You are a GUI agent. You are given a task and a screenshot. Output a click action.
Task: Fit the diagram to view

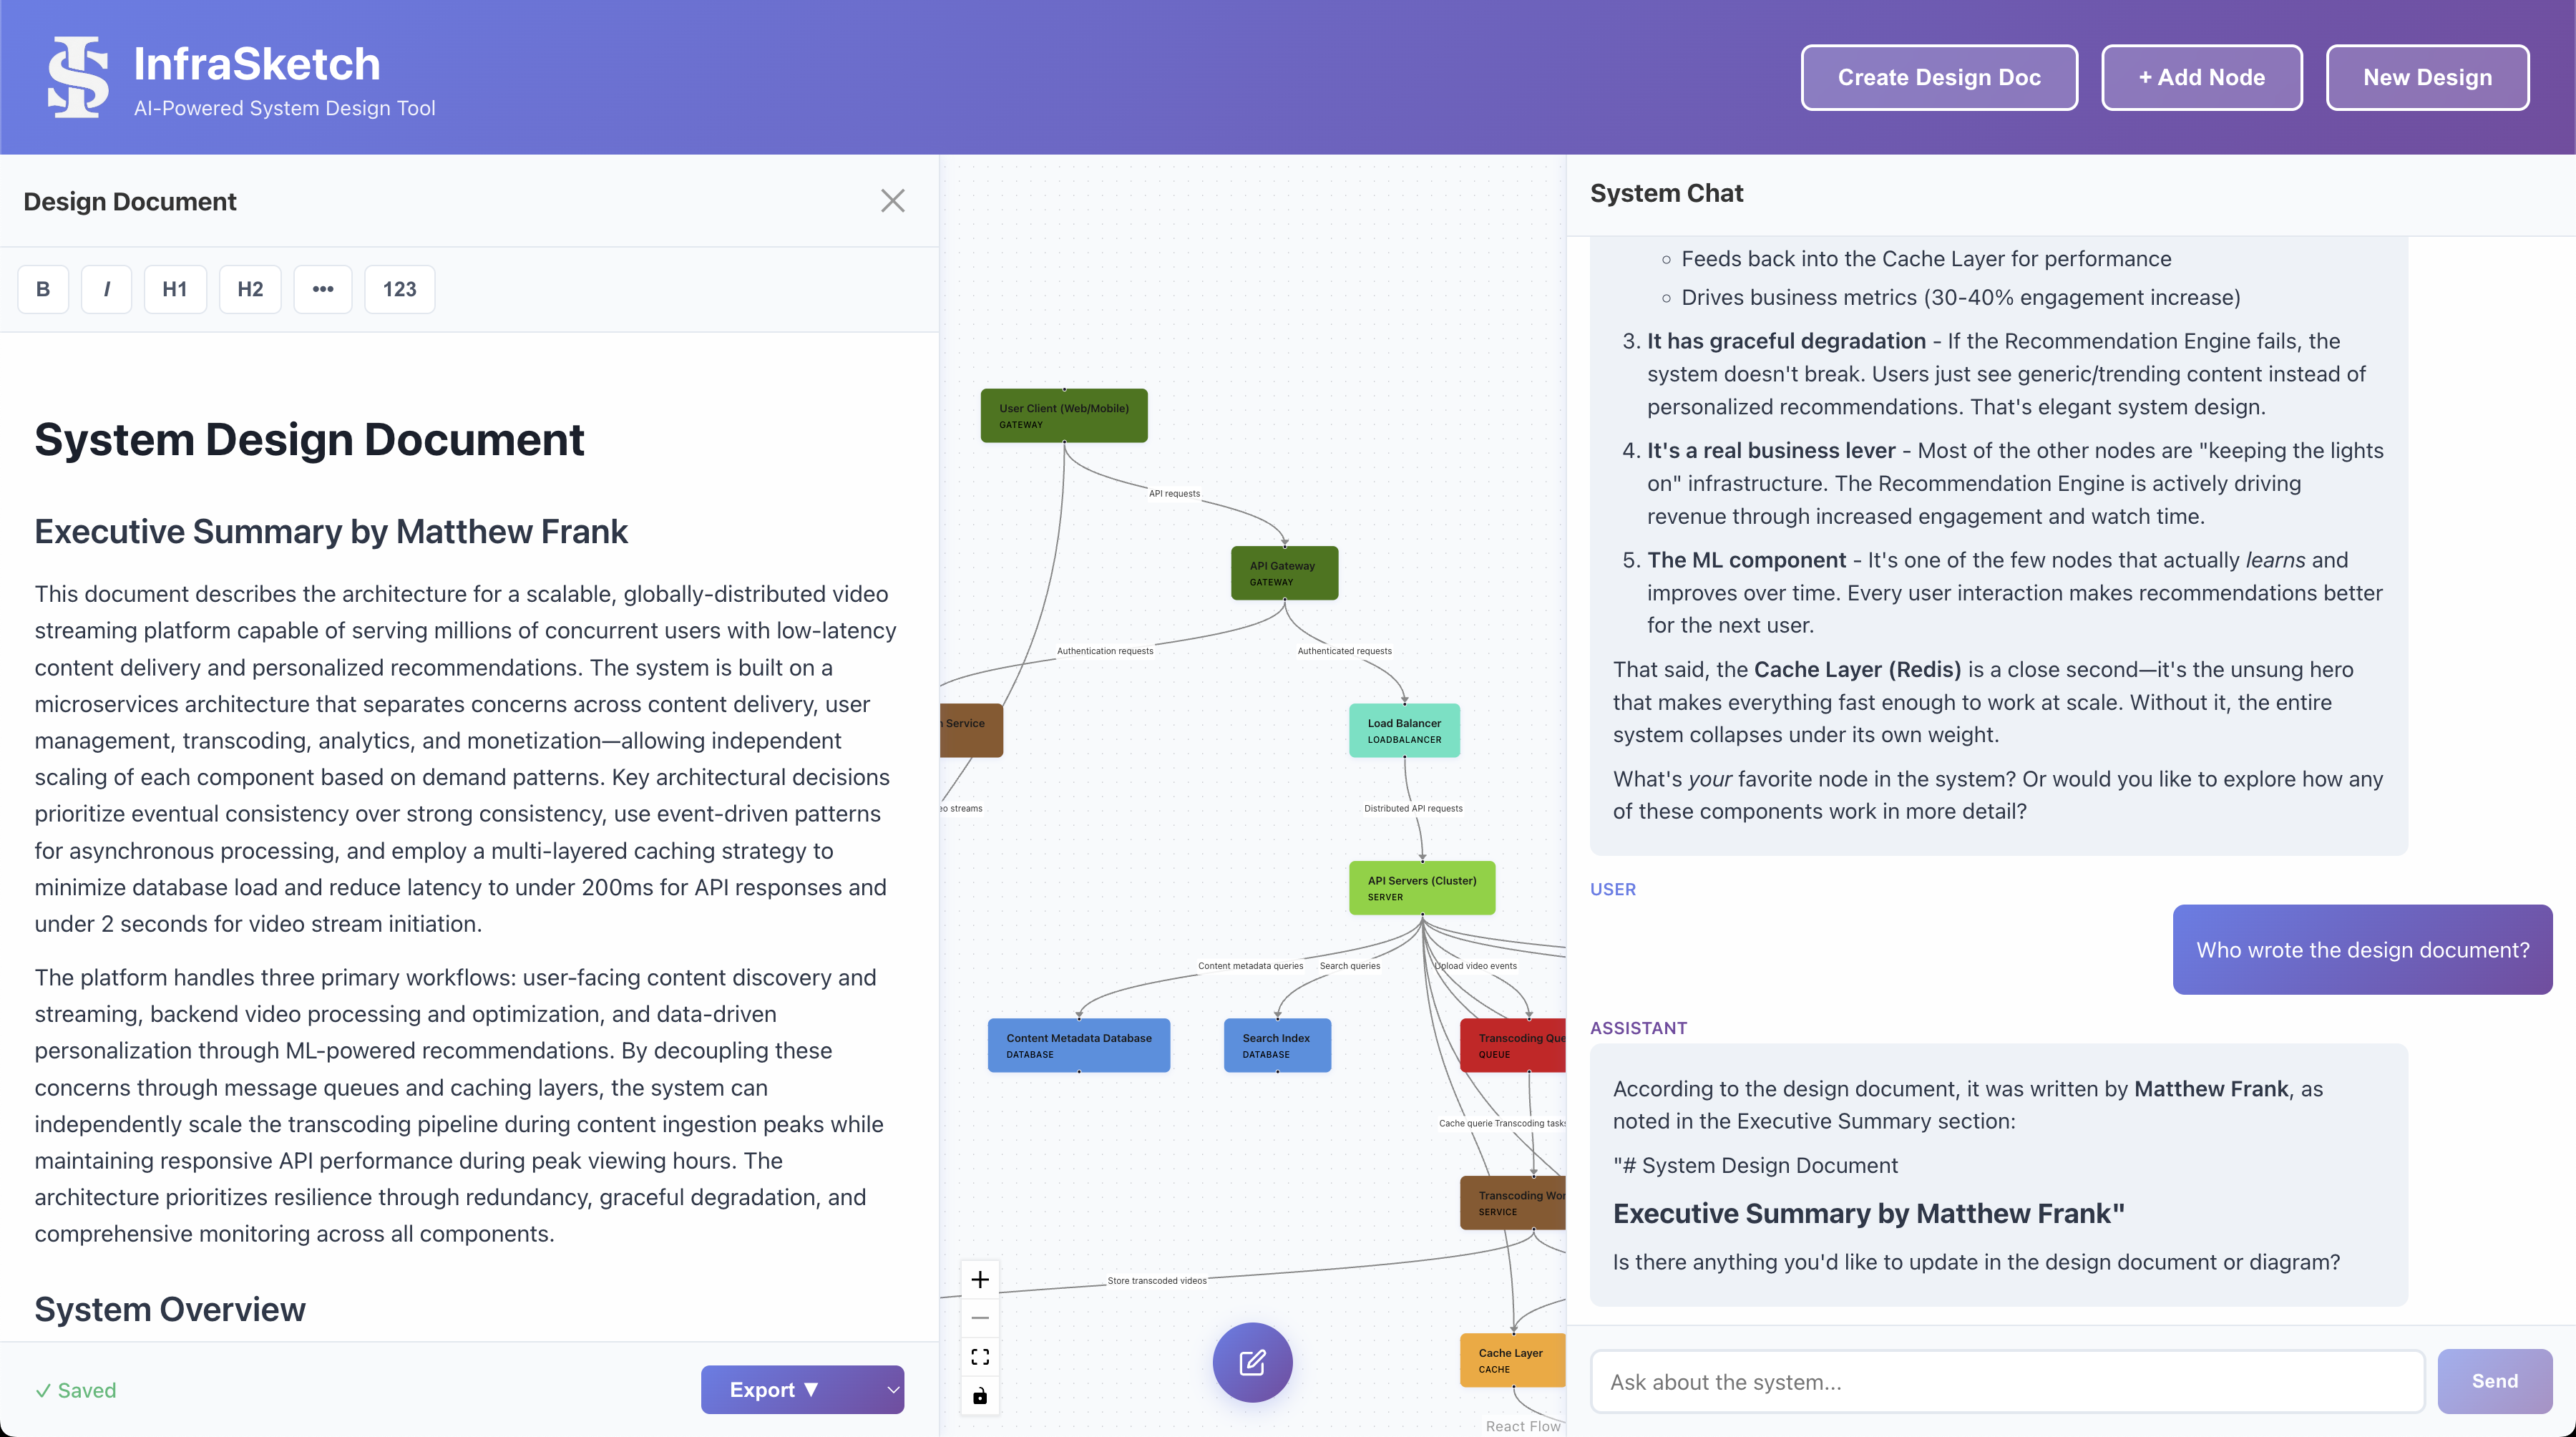click(x=980, y=1356)
